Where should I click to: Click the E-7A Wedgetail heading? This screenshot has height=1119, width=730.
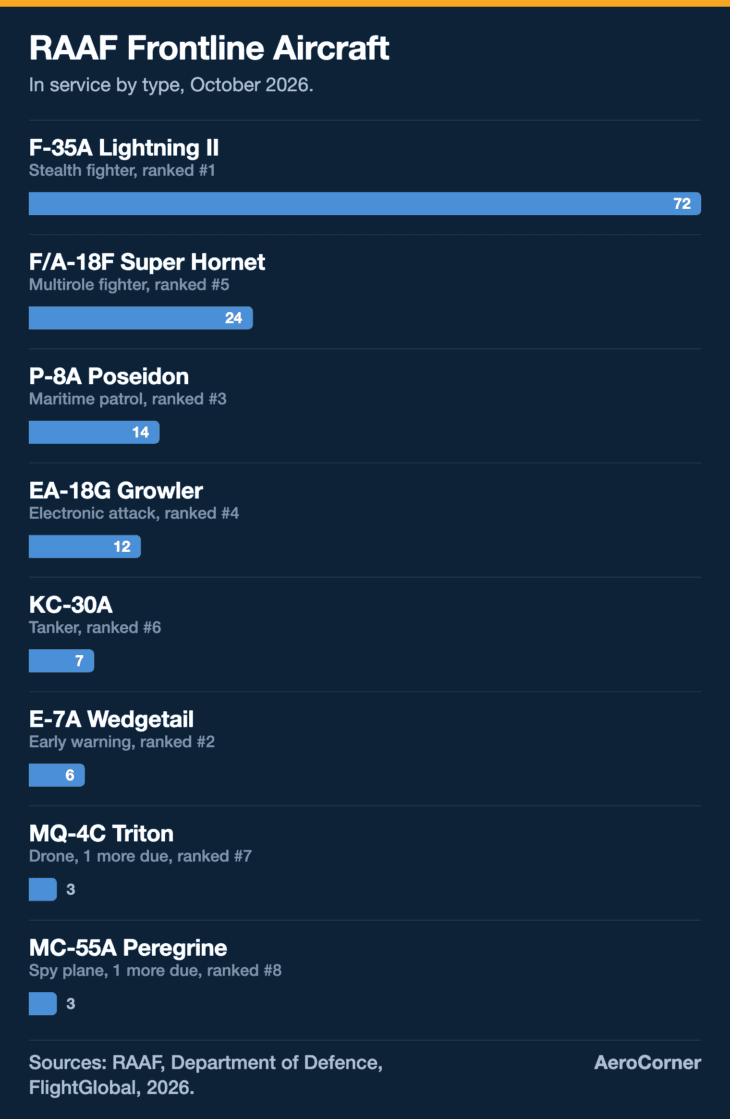[x=111, y=719]
